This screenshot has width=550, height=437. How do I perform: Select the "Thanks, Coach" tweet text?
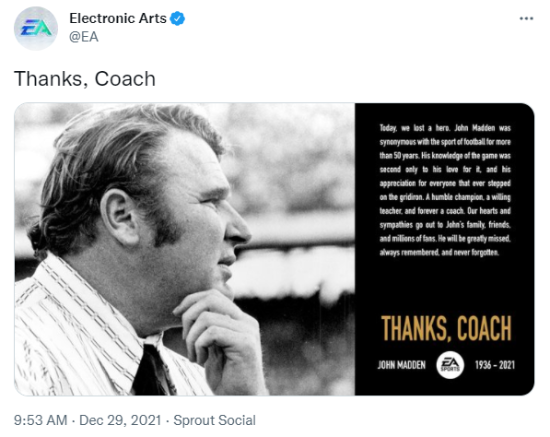85,79
